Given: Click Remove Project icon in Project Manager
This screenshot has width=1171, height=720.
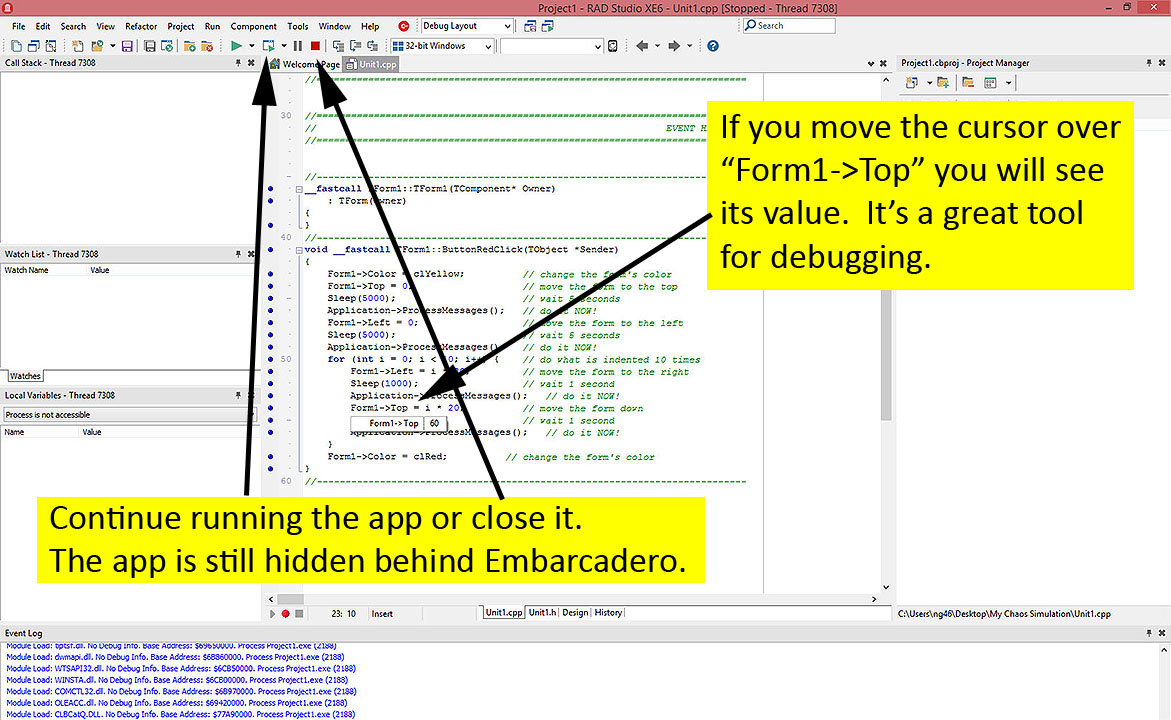Looking at the screenshot, I should [x=968, y=83].
